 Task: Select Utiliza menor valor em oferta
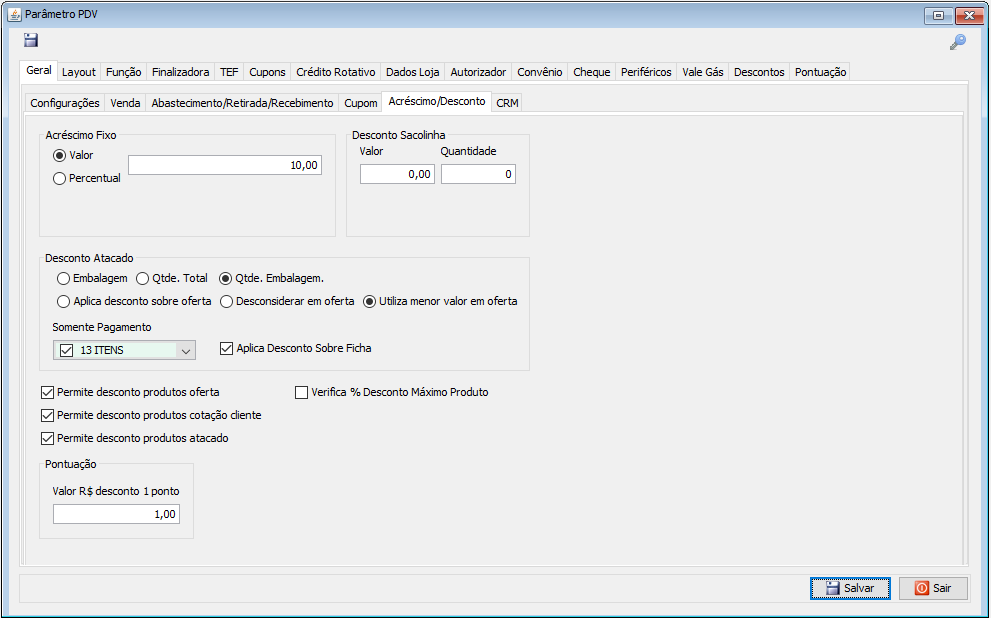pyautogui.click(x=369, y=302)
